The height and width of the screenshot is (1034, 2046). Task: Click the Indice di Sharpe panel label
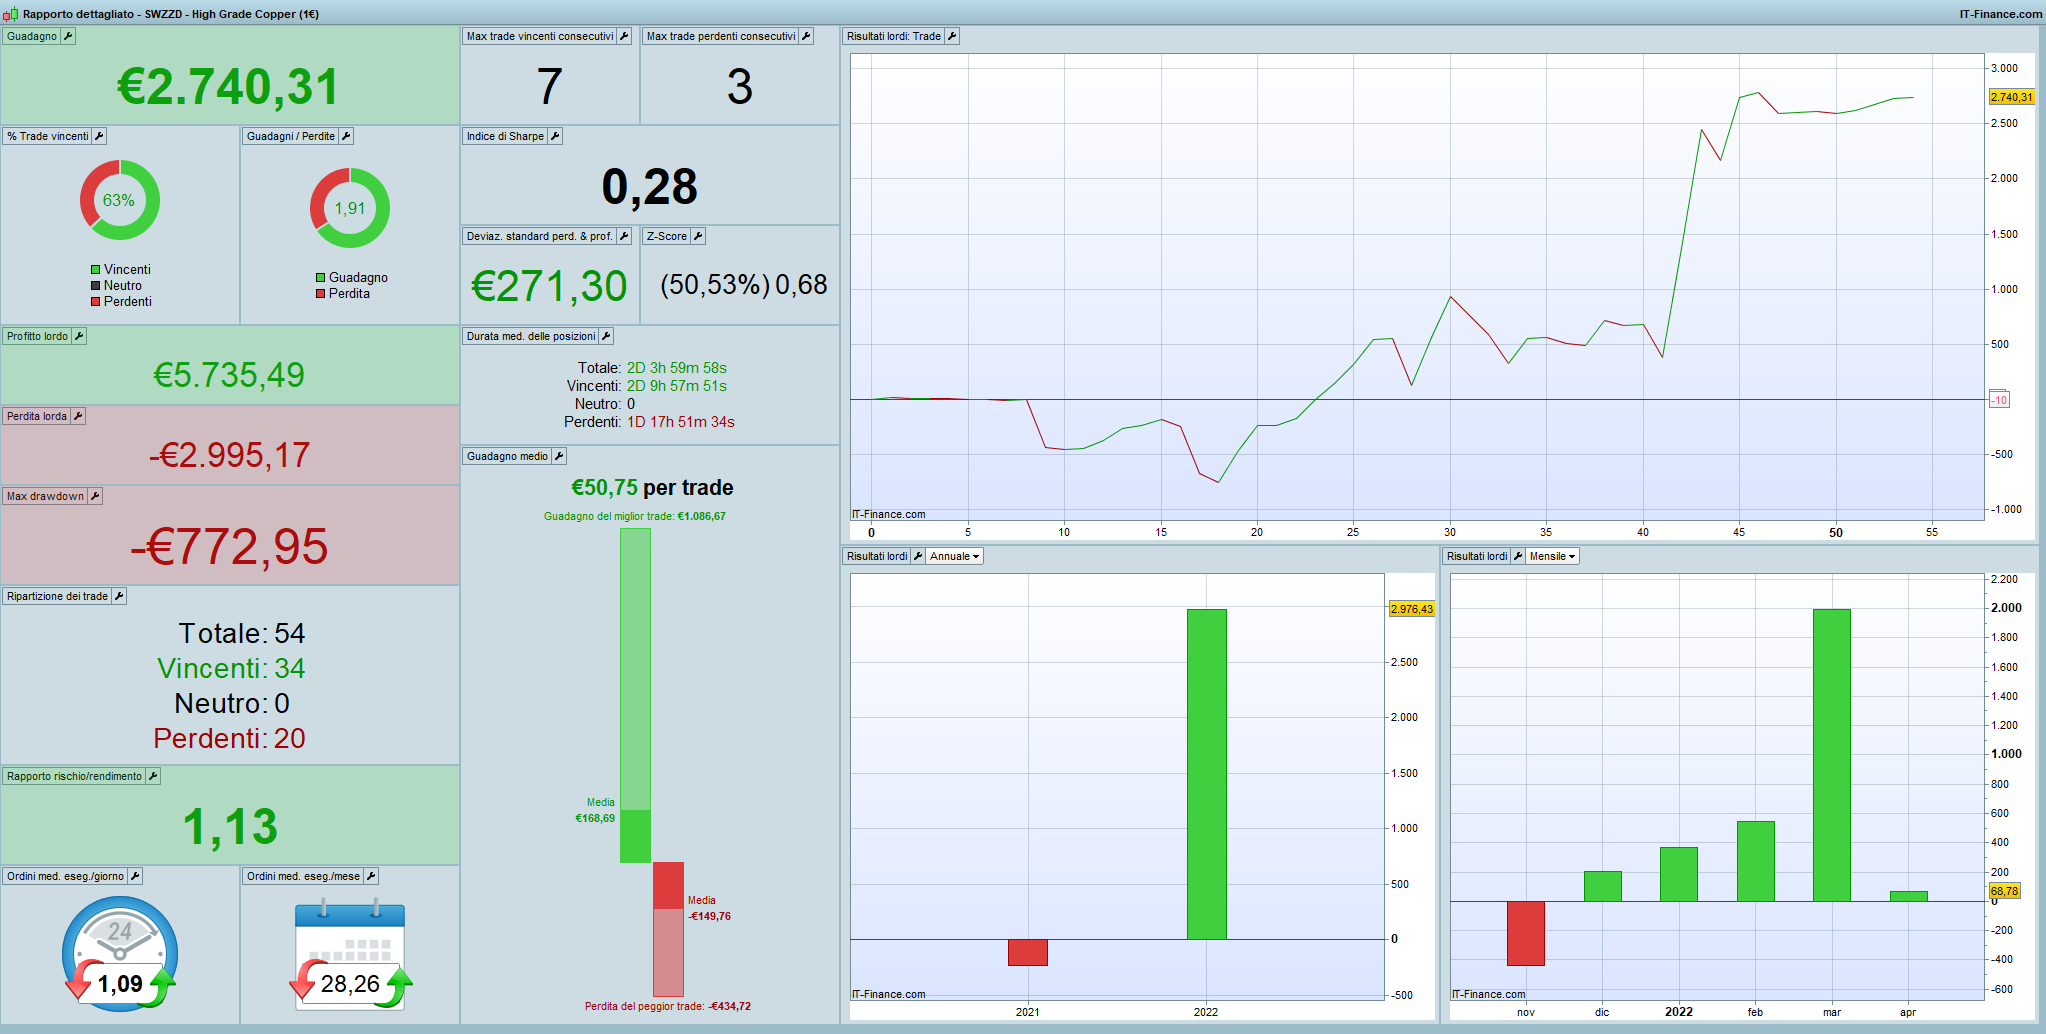pos(505,136)
